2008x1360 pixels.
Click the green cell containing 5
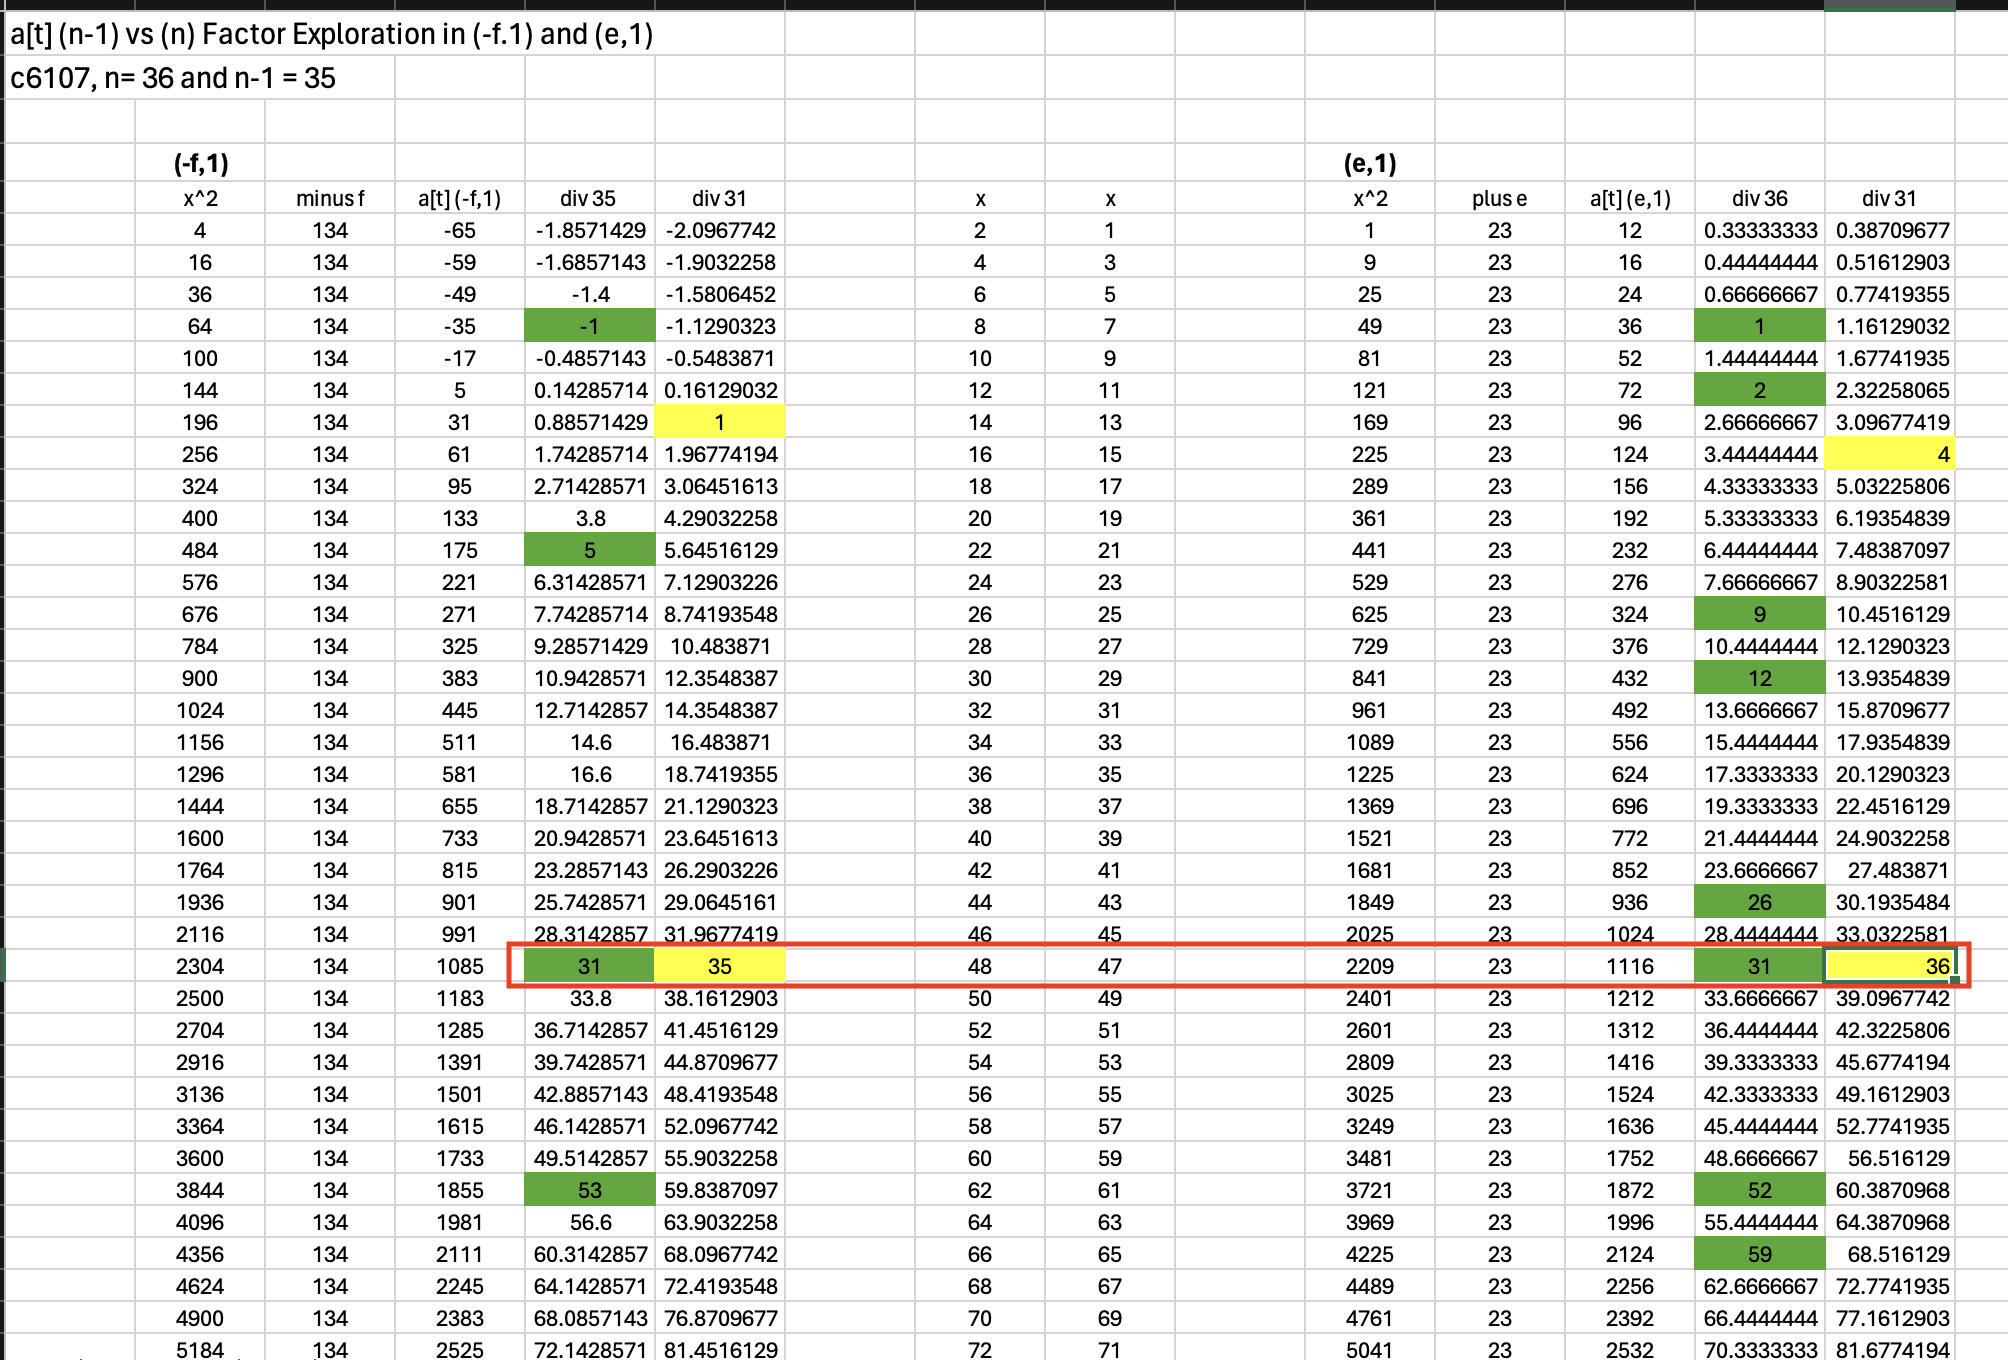(x=590, y=550)
